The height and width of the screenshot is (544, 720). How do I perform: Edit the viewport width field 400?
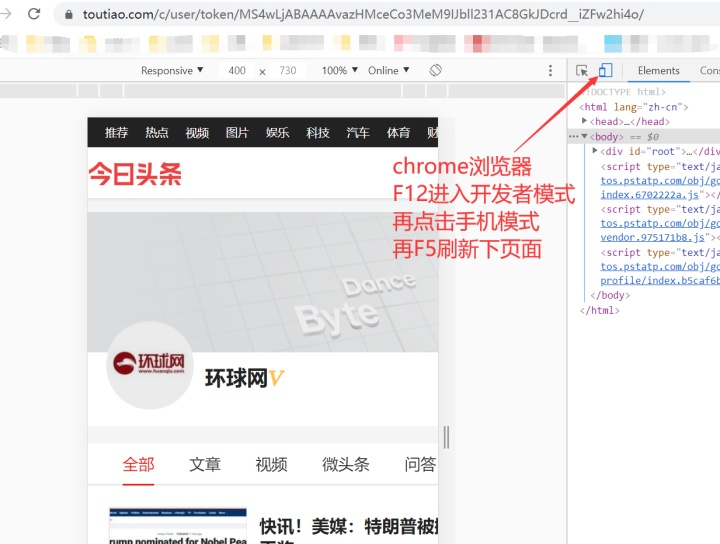[237, 70]
